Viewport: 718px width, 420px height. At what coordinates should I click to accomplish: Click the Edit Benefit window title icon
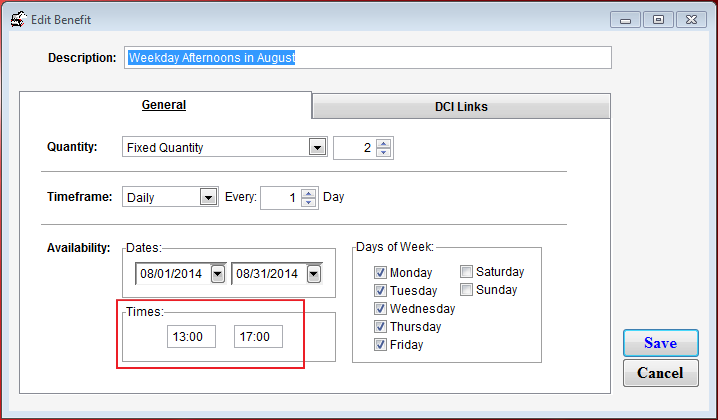pyautogui.click(x=17, y=18)
